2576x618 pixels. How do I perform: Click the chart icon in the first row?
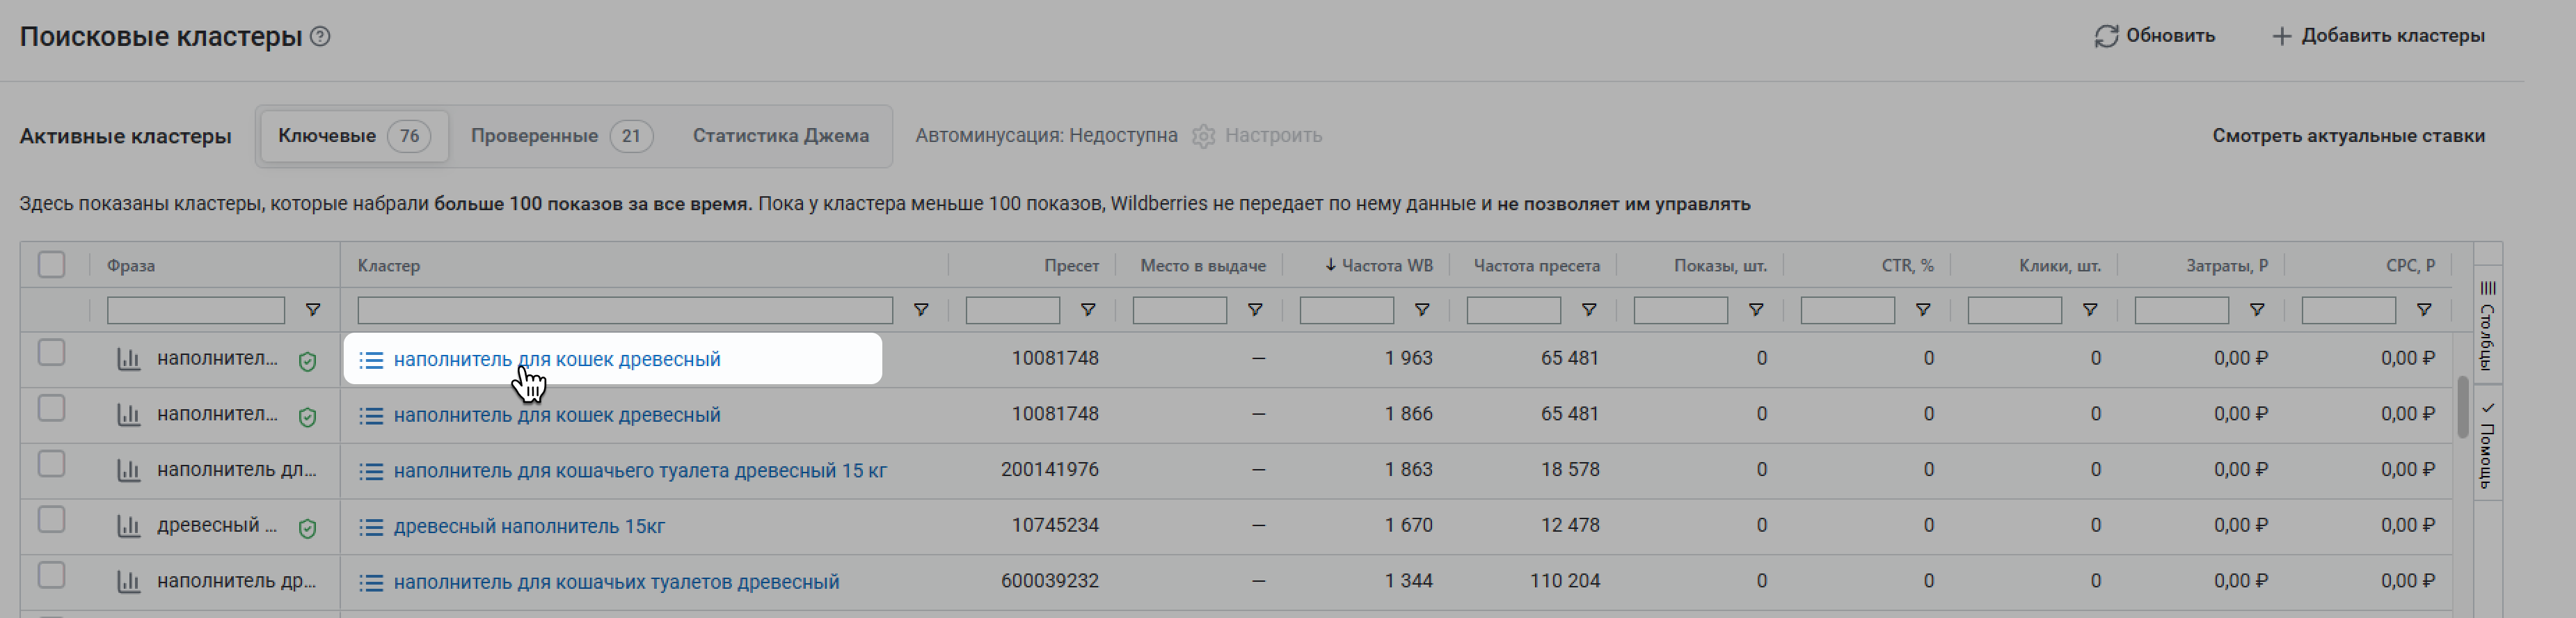tap(129, 359)
